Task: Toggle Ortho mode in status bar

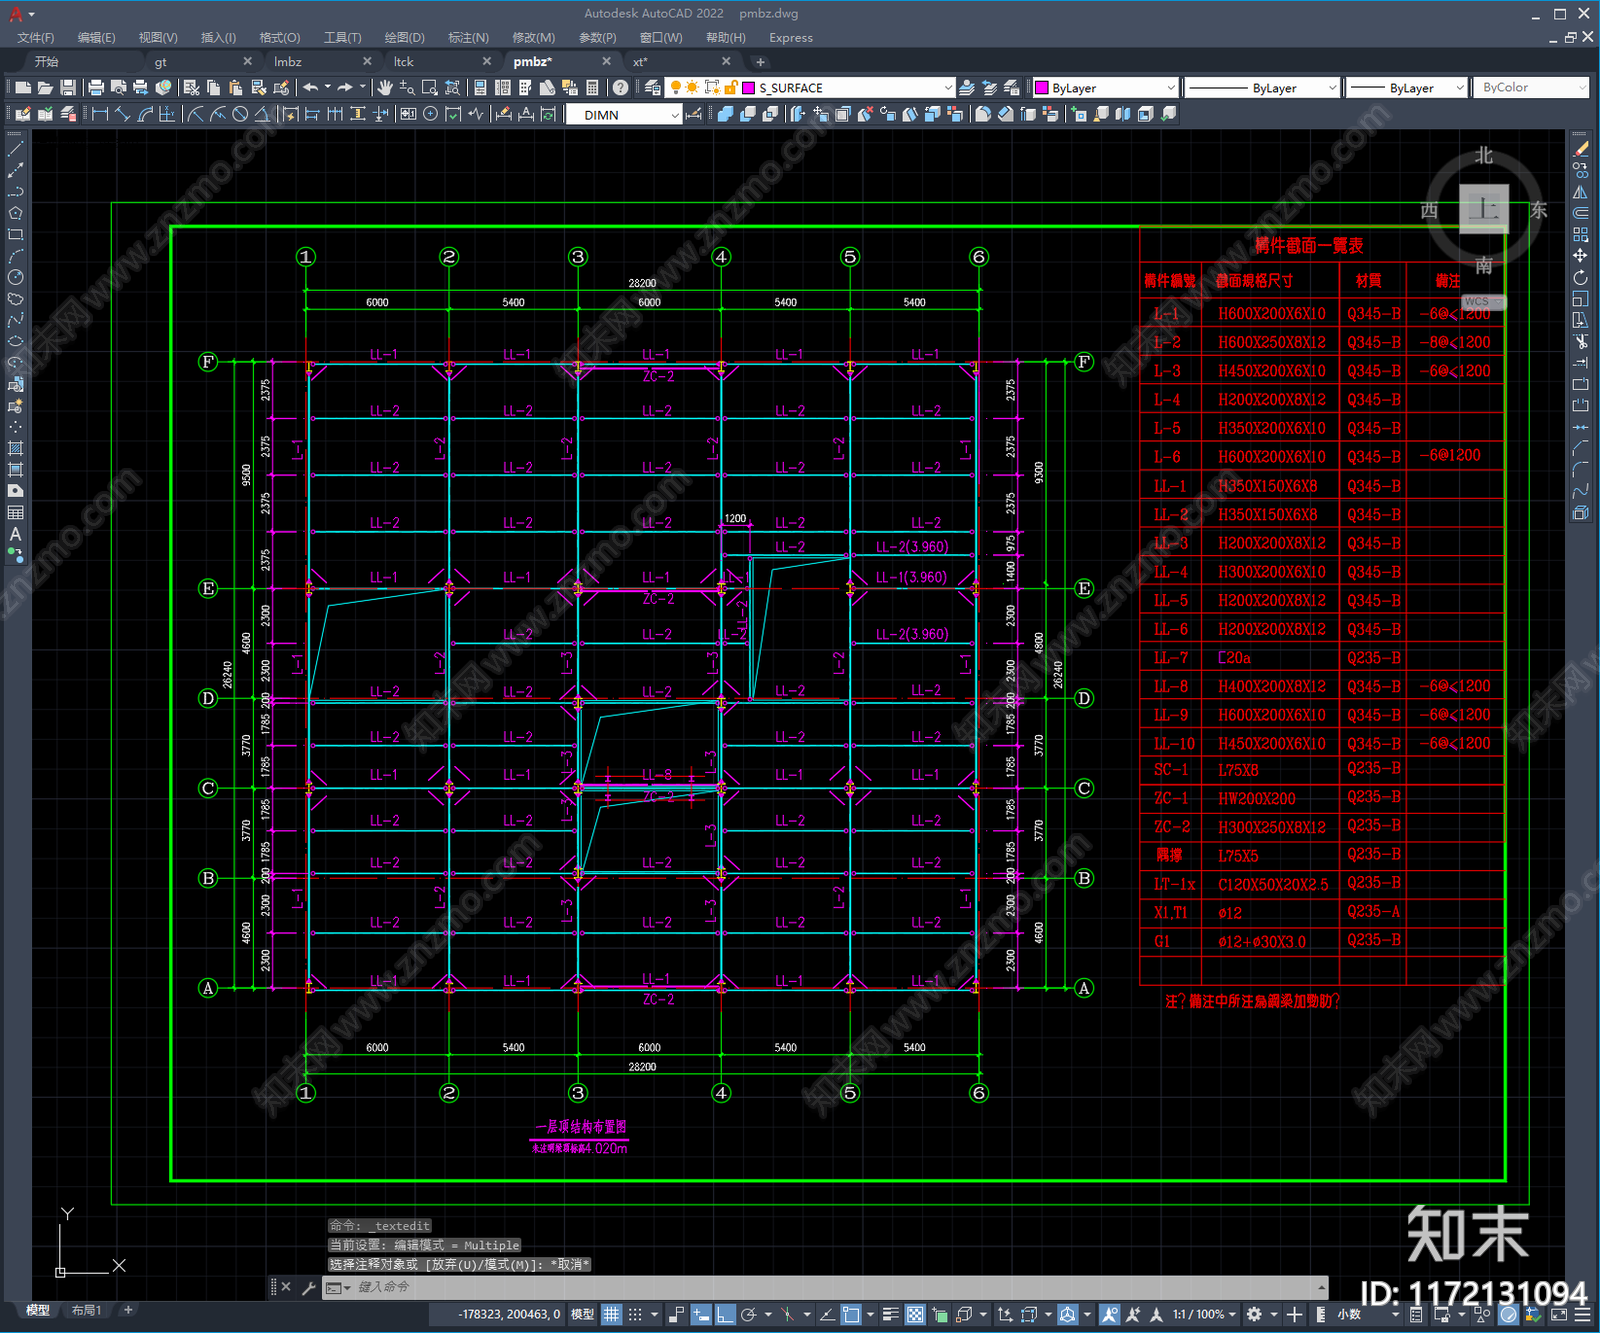Action: (726, 1314)
